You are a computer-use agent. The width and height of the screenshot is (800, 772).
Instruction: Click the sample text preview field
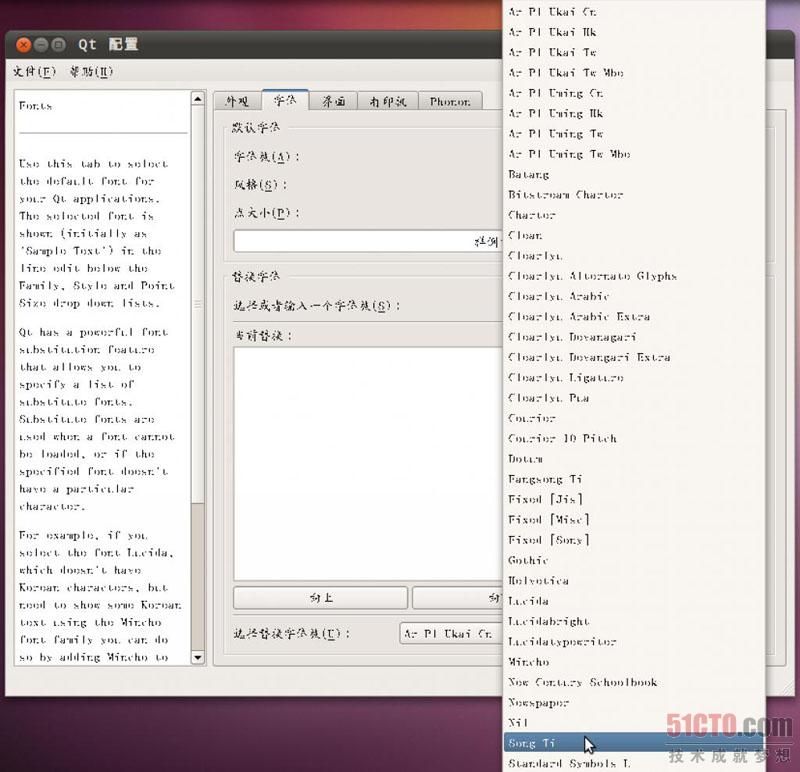pyautogui.click(x=368, y=241)
